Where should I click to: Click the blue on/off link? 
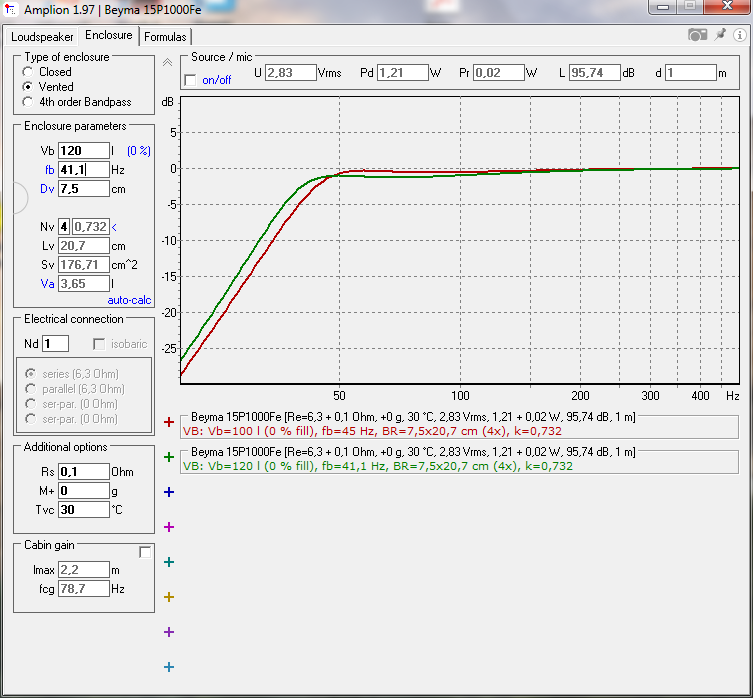(x=217, y=80)
